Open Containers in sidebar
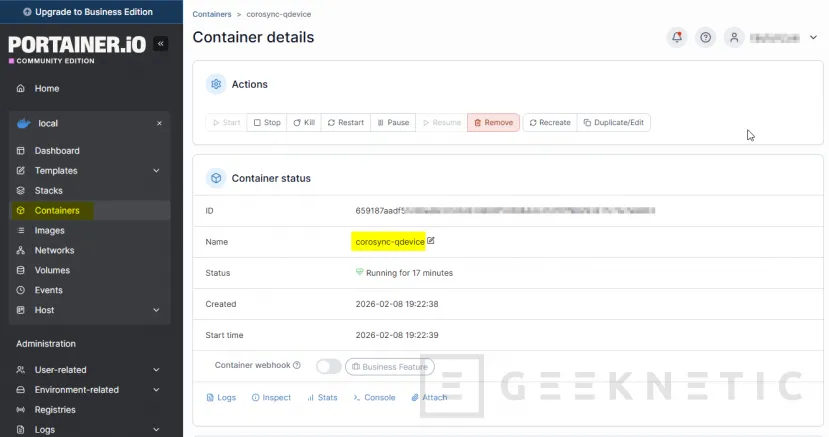This screenshot has height=437, width=829. pos(57,210)
